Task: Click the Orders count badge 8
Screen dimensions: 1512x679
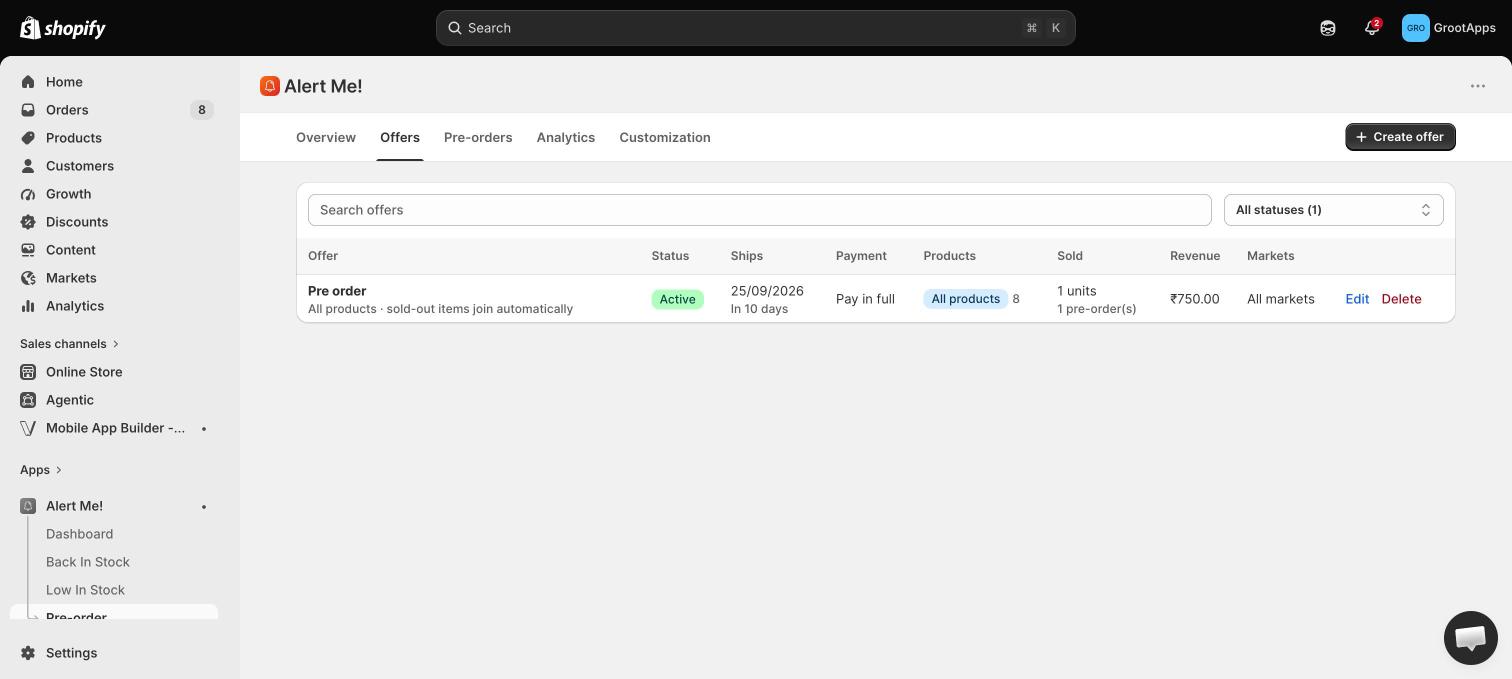Action: [x=202, y=110]
